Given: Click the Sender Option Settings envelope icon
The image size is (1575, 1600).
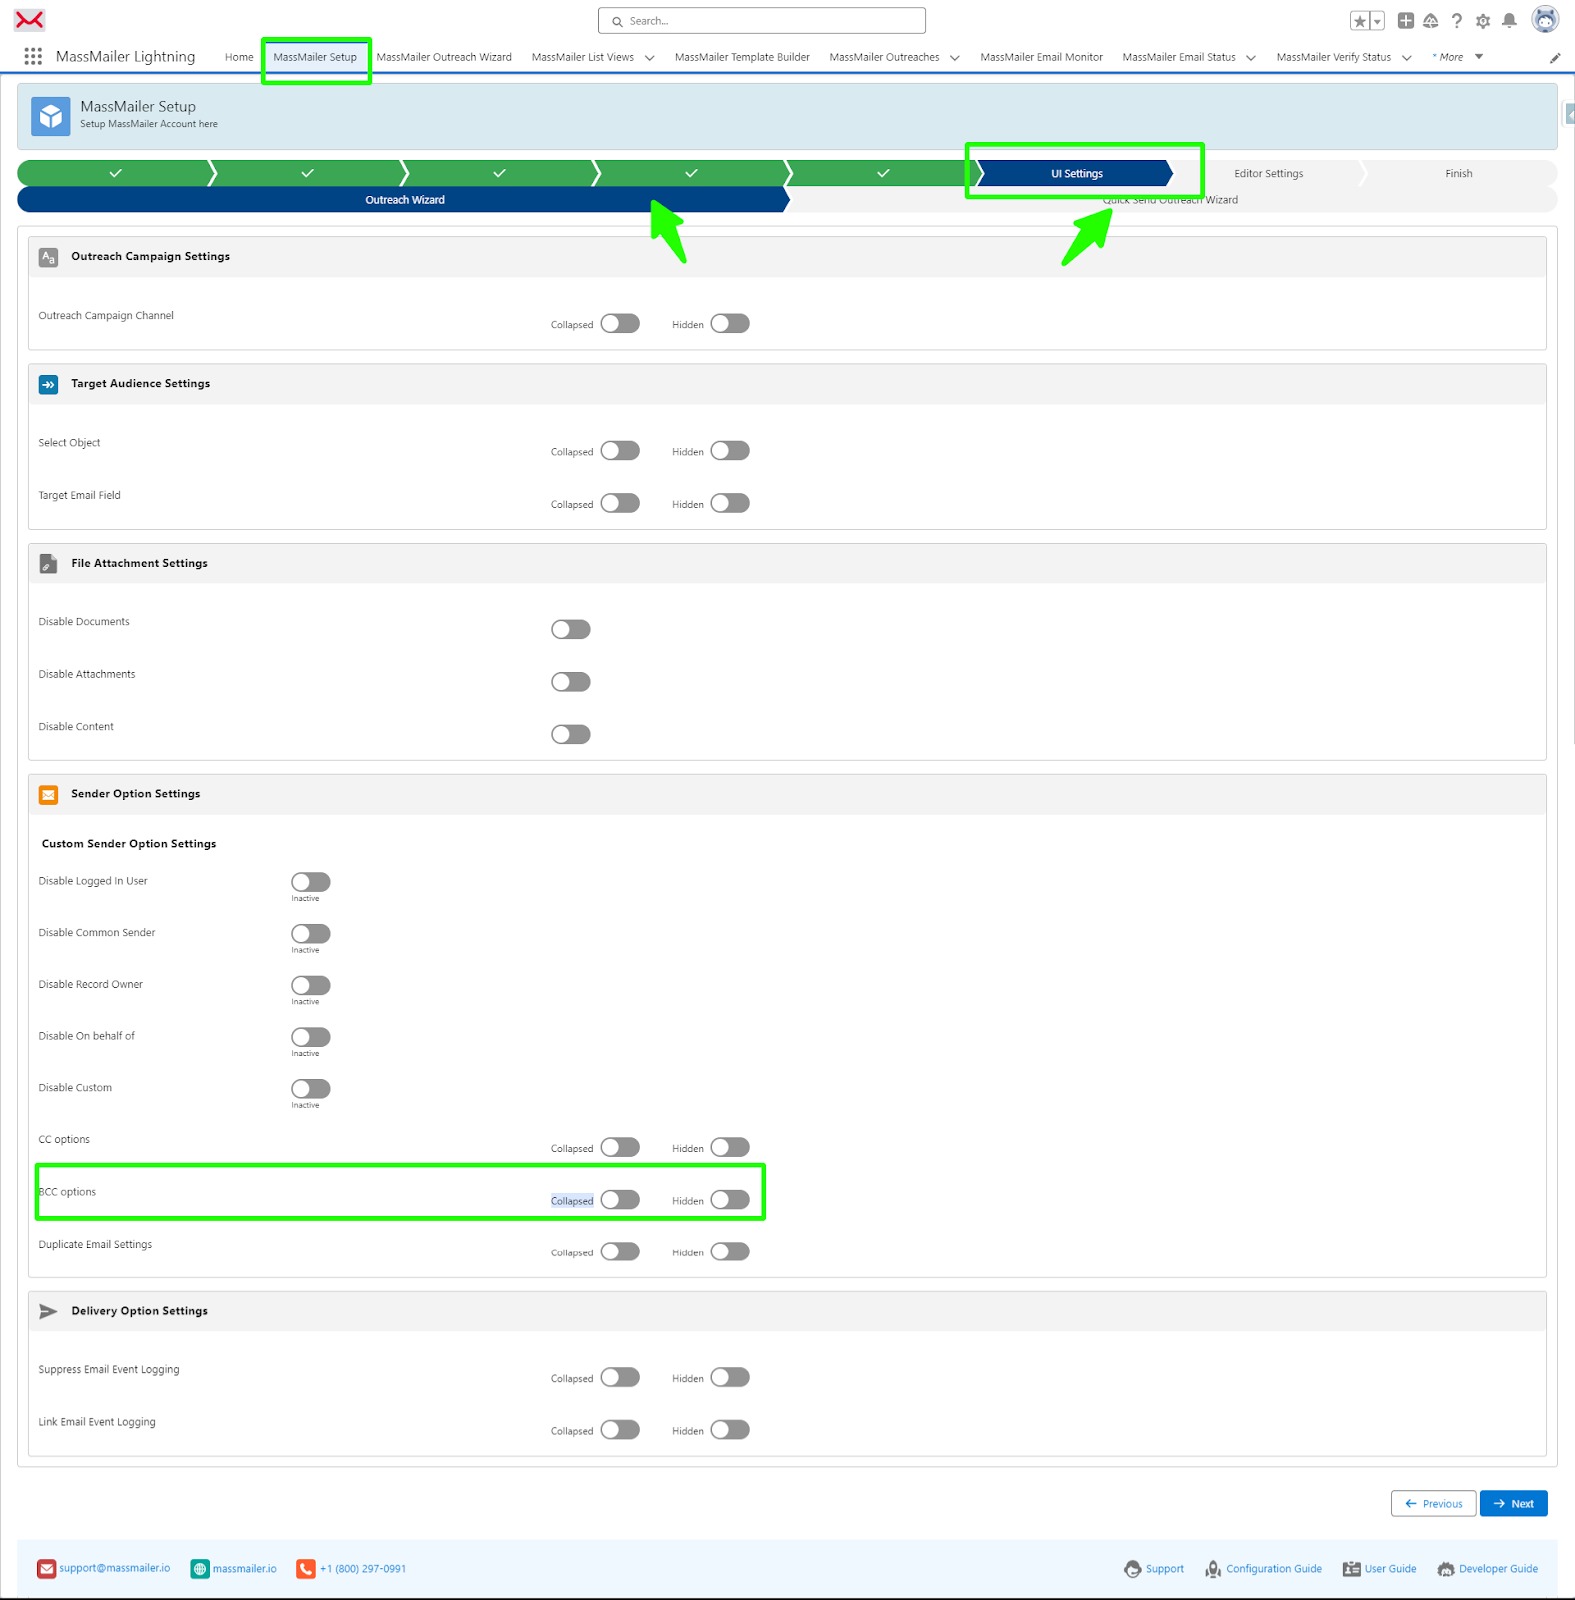Looking at the screenshot, I should point(48,795).
